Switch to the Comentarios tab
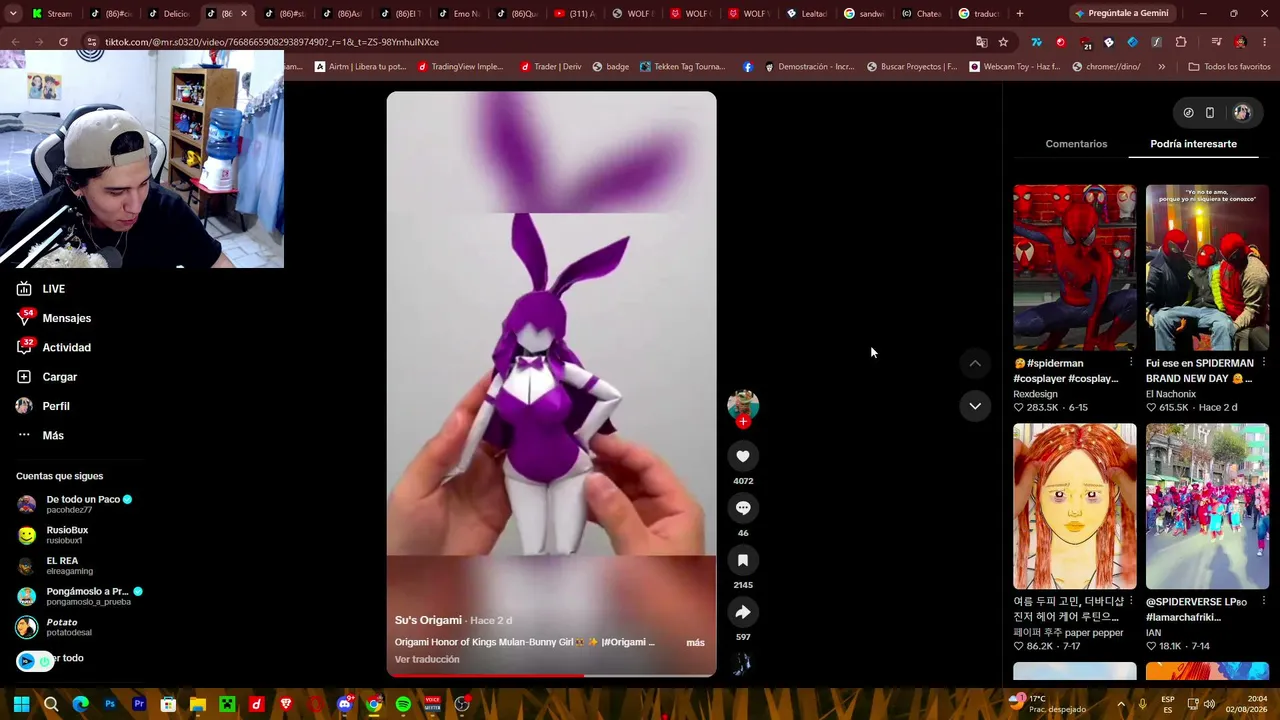1280x720 pixels. [1076, 144]
